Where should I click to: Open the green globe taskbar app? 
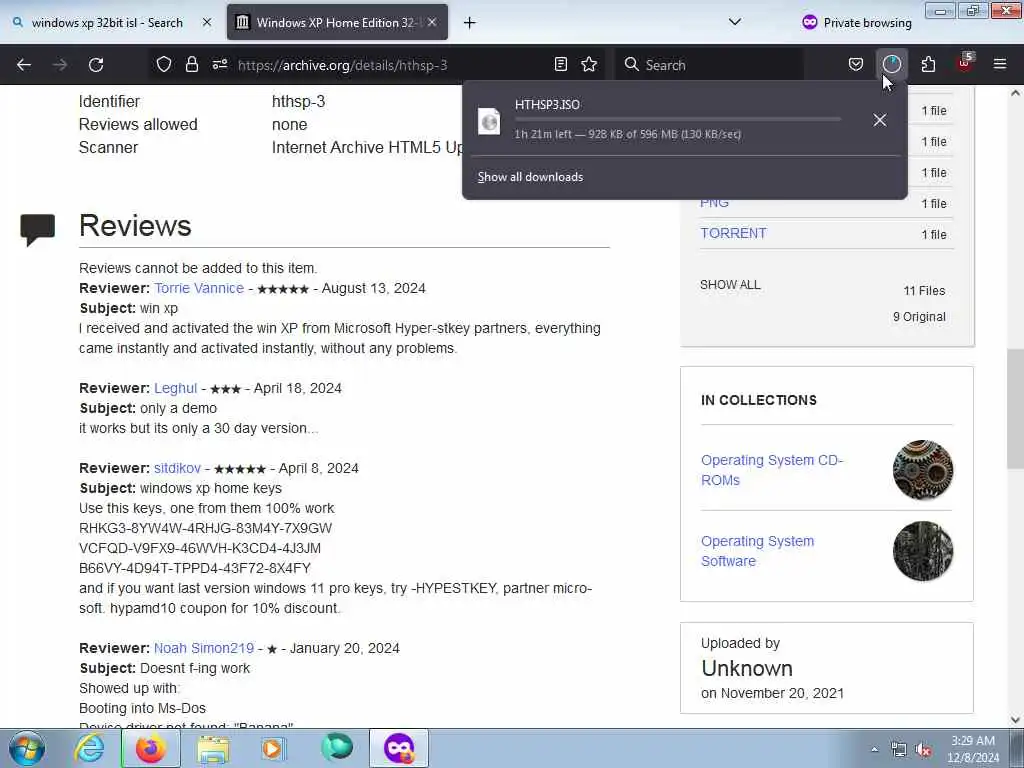click(337, 747)
